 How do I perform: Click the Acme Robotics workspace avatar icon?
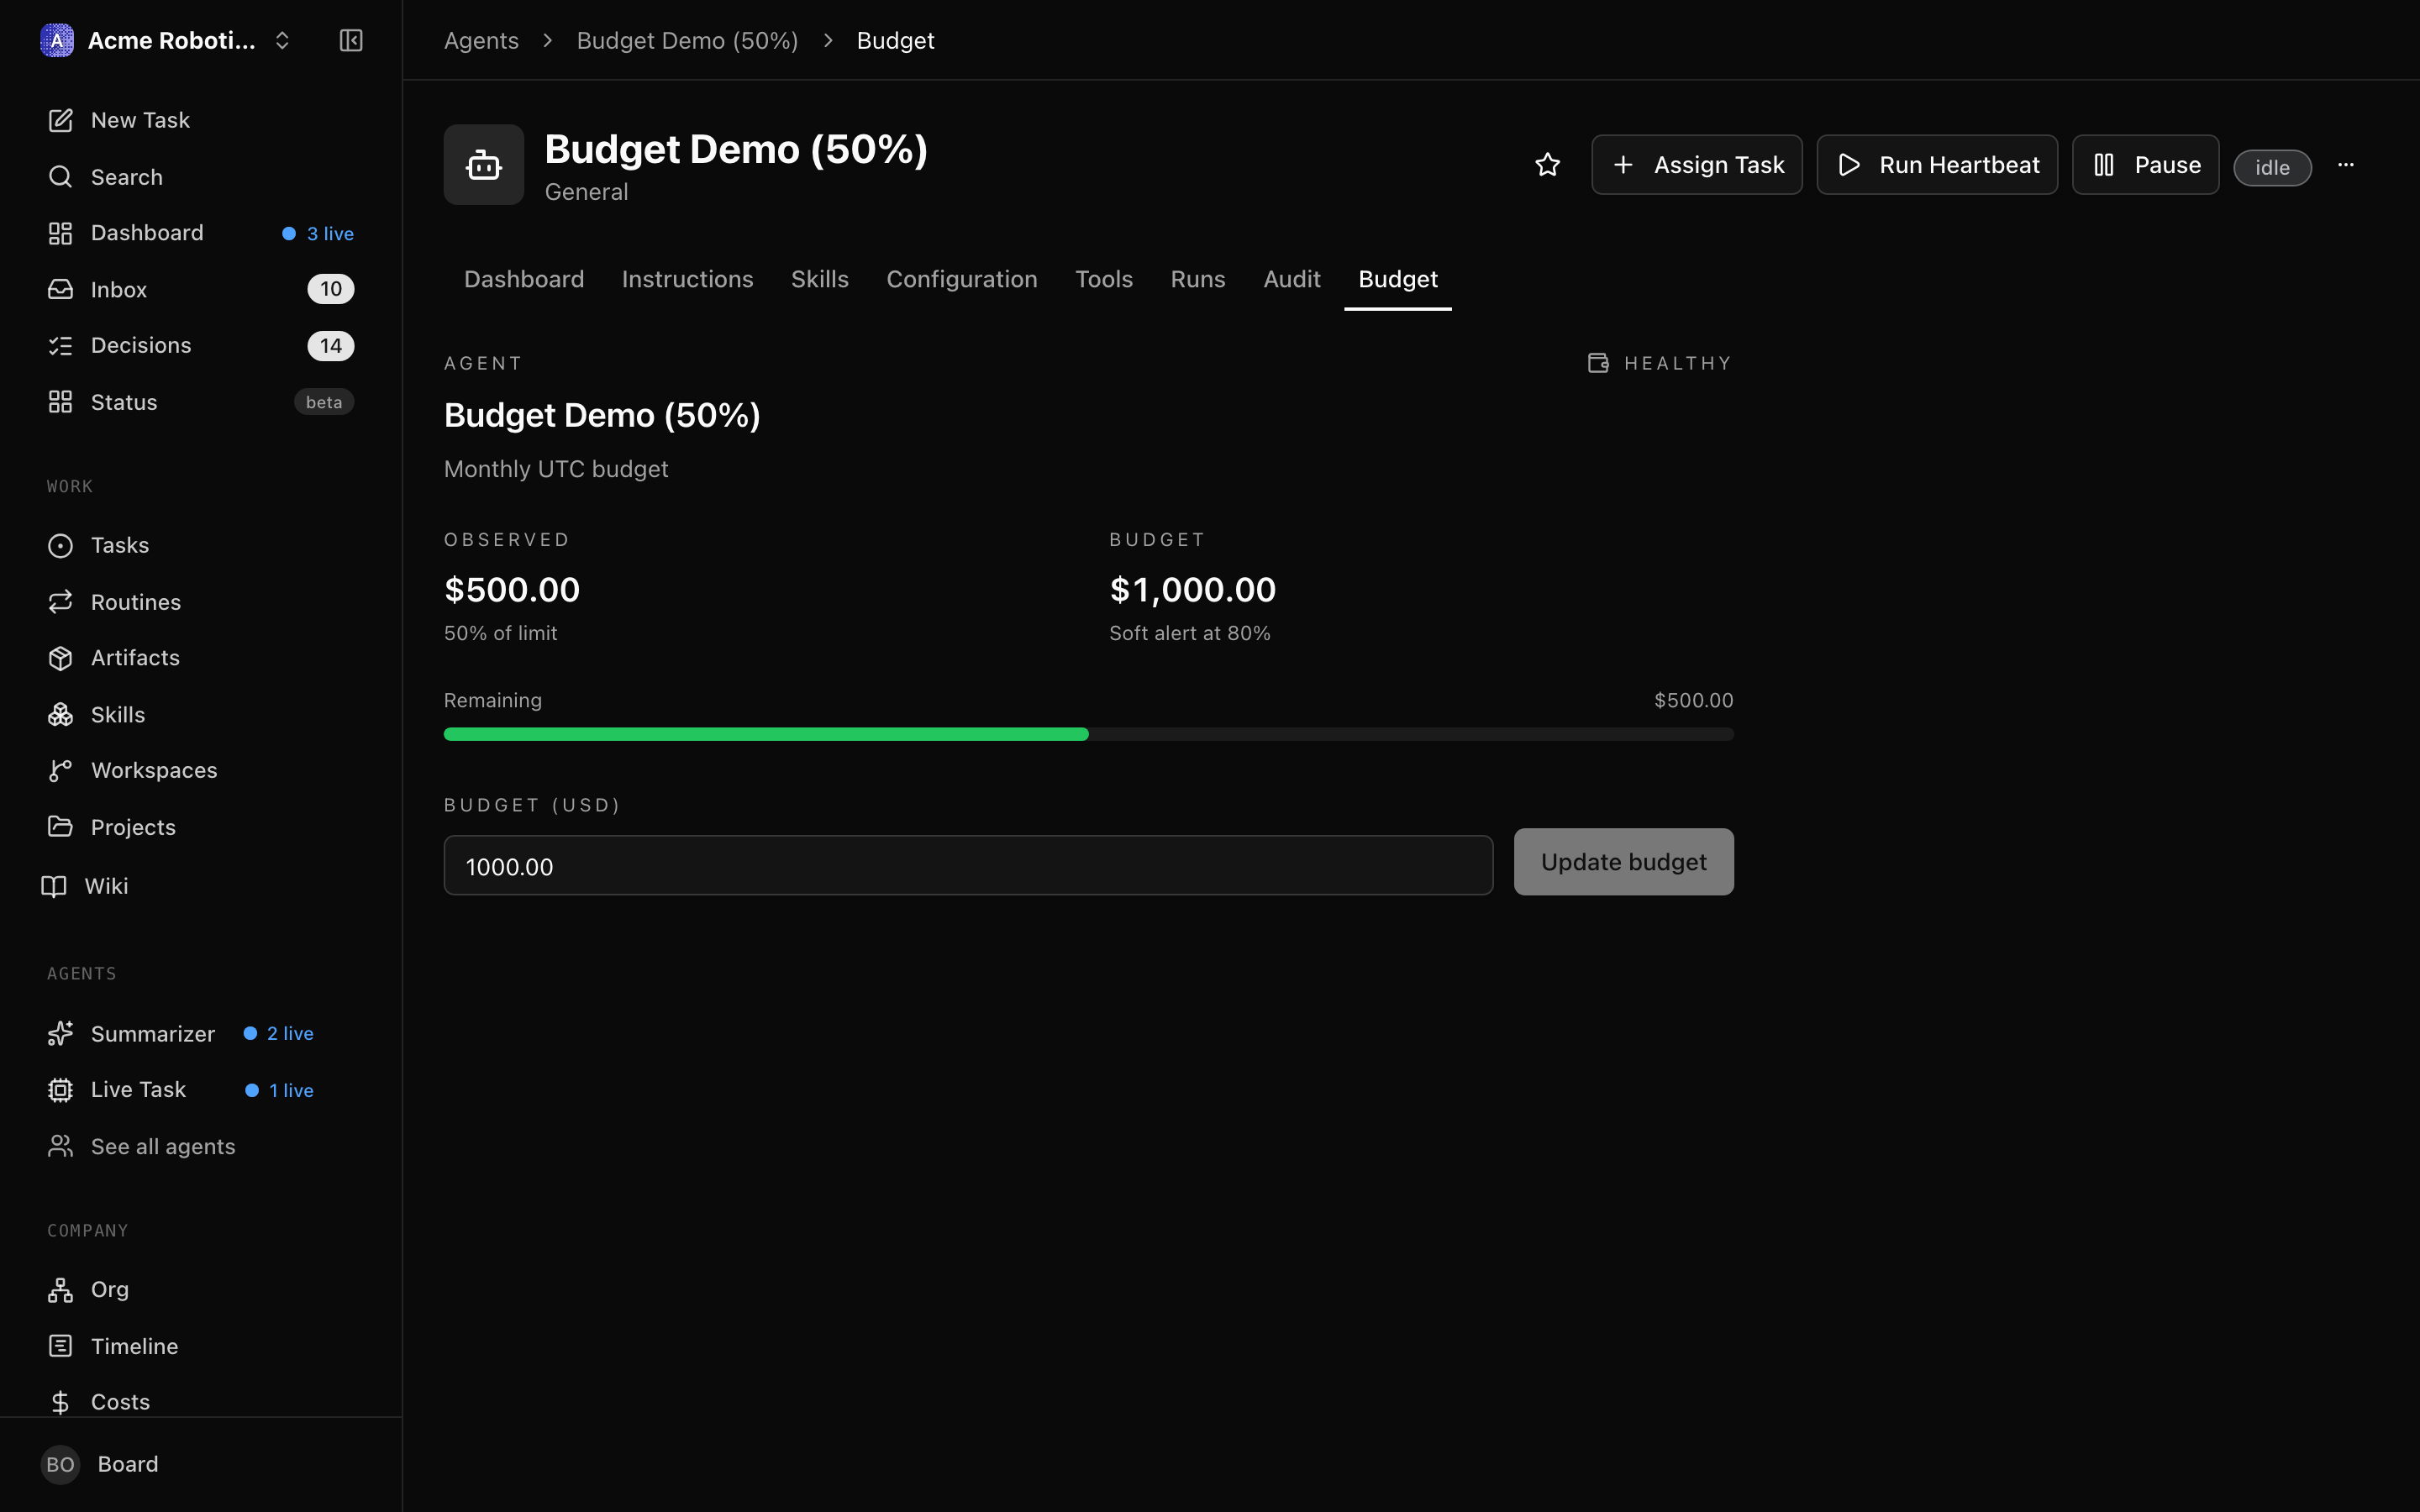click(57, 40)
